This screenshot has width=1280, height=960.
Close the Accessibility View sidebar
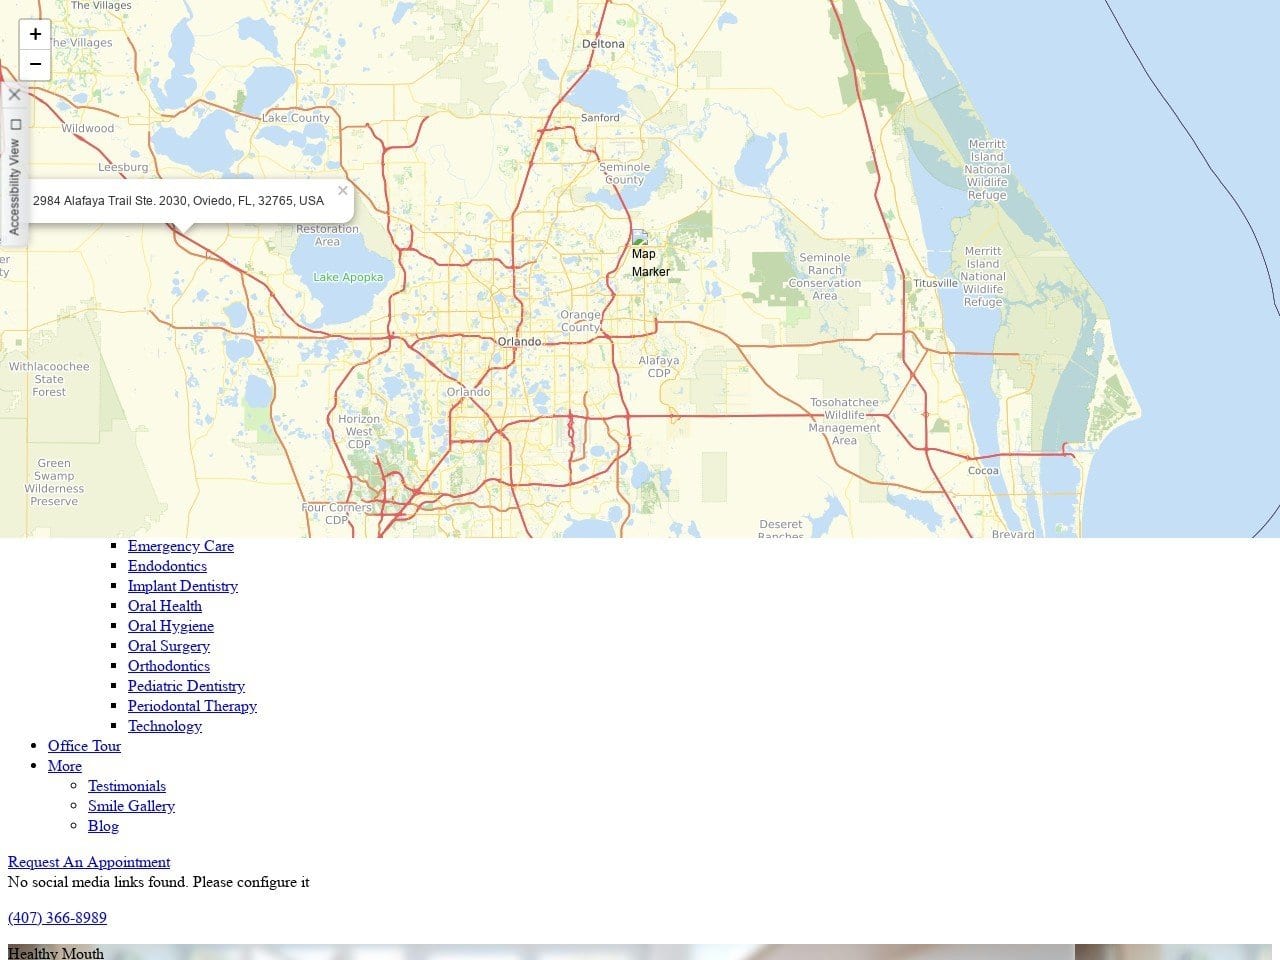click(x=14, y=95)
